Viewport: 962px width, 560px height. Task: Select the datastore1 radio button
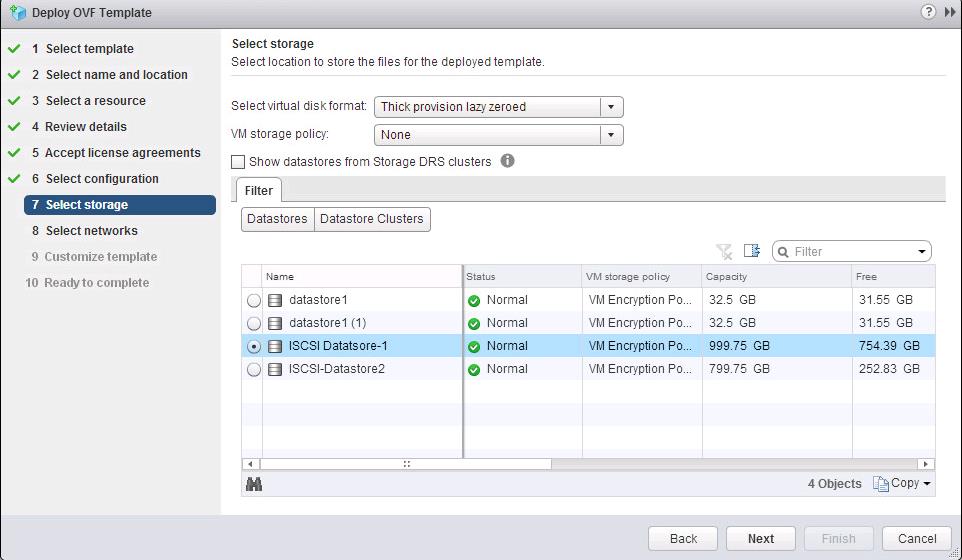pyautogui.click(x=254, y=301)
